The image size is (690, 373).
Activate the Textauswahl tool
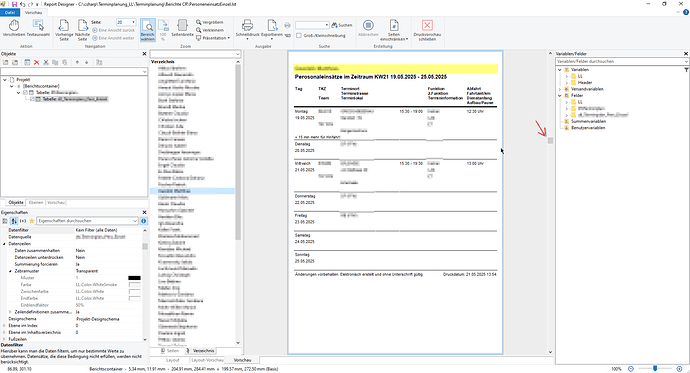38,29
